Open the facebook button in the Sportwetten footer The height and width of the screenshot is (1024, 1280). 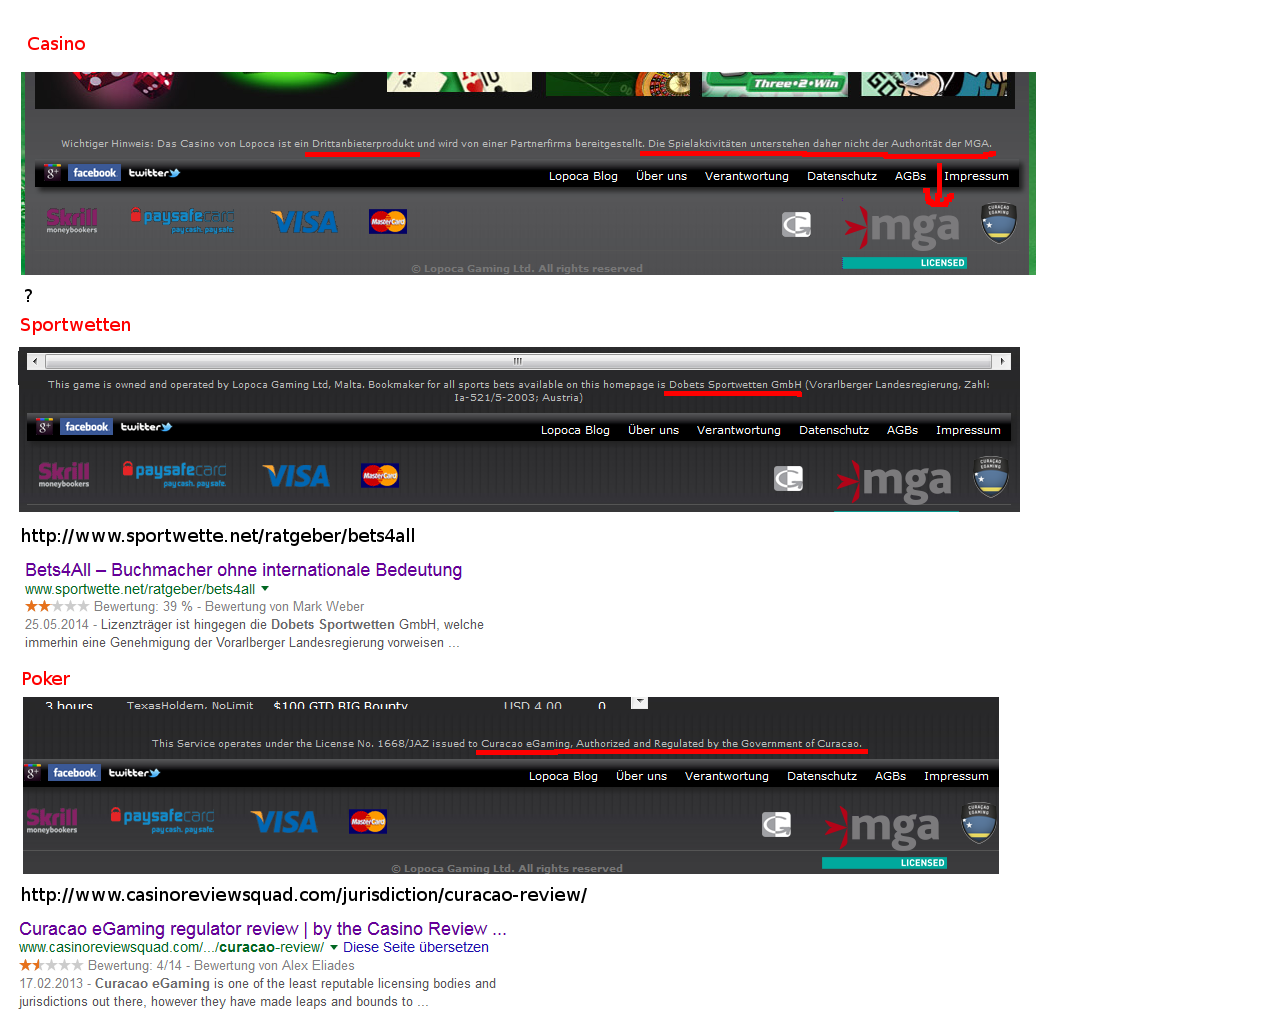point(86,427)
